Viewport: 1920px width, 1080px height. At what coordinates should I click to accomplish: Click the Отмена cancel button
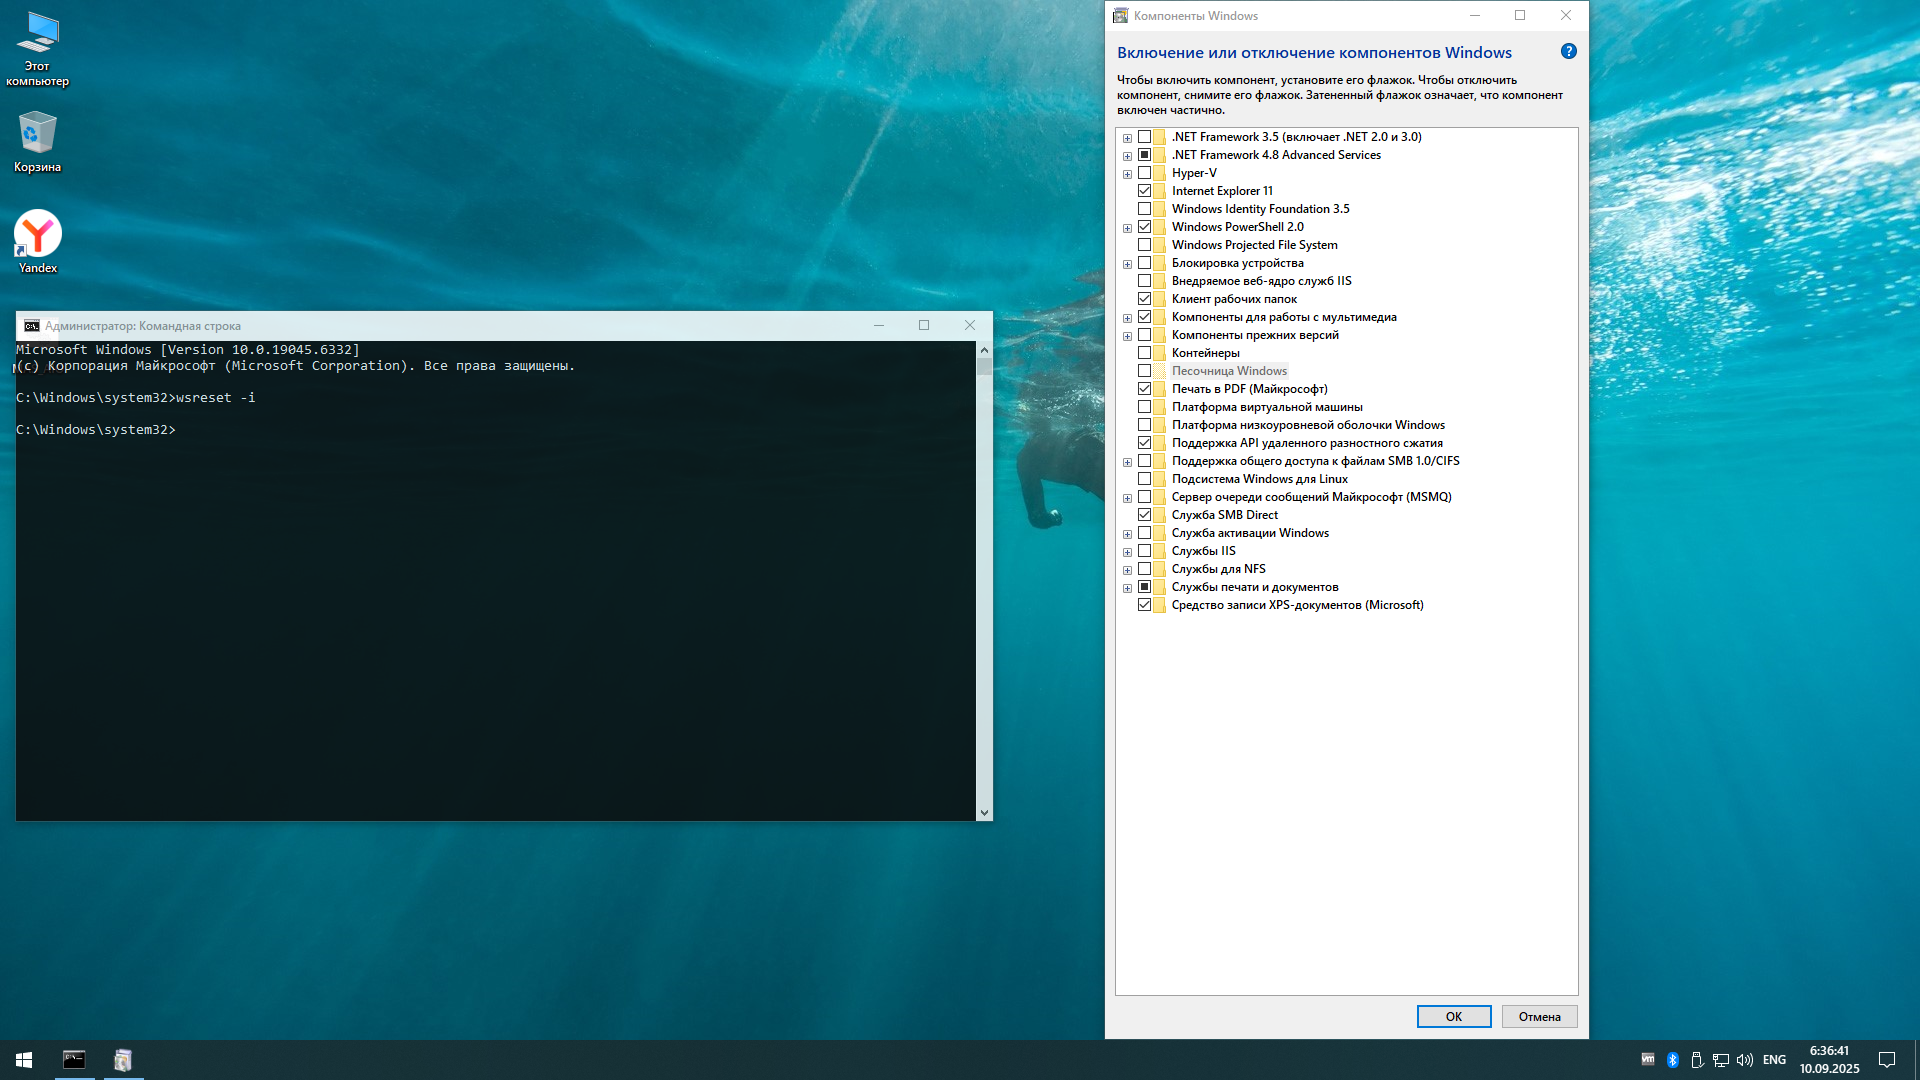coord(1538,1016)
